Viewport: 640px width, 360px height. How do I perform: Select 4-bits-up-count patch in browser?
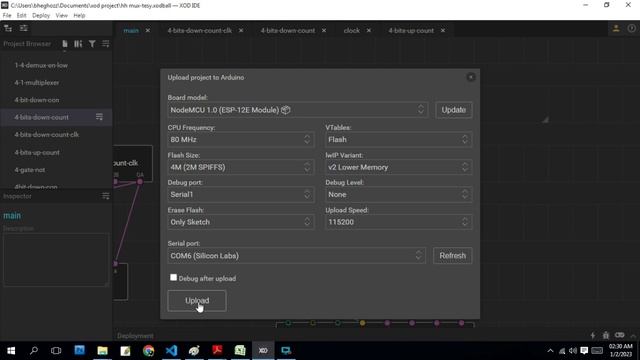click(37, 153)
